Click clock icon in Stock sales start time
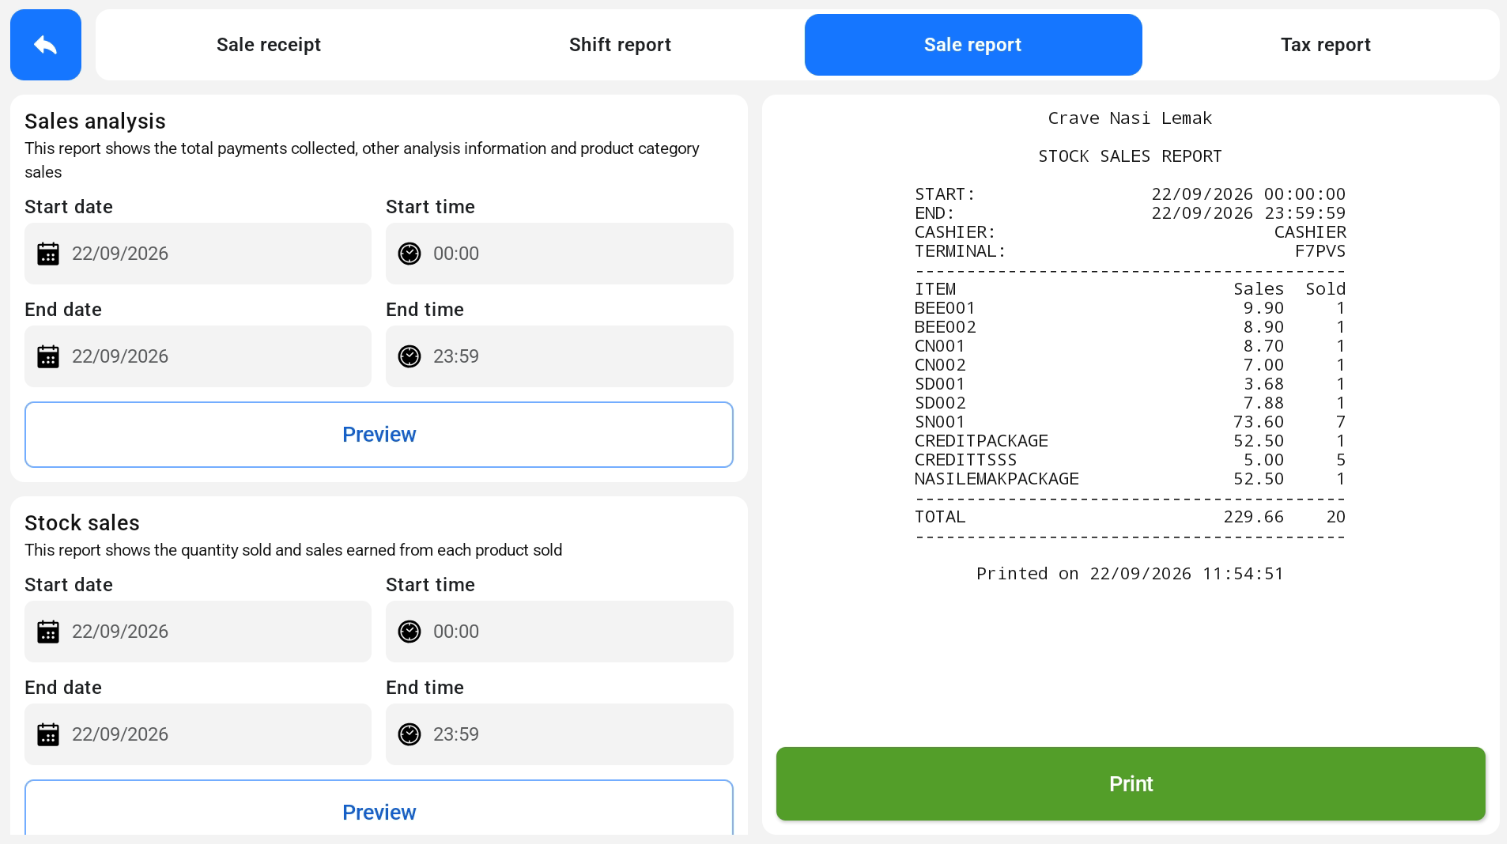1507x844 pixels. tap(410, 632)
